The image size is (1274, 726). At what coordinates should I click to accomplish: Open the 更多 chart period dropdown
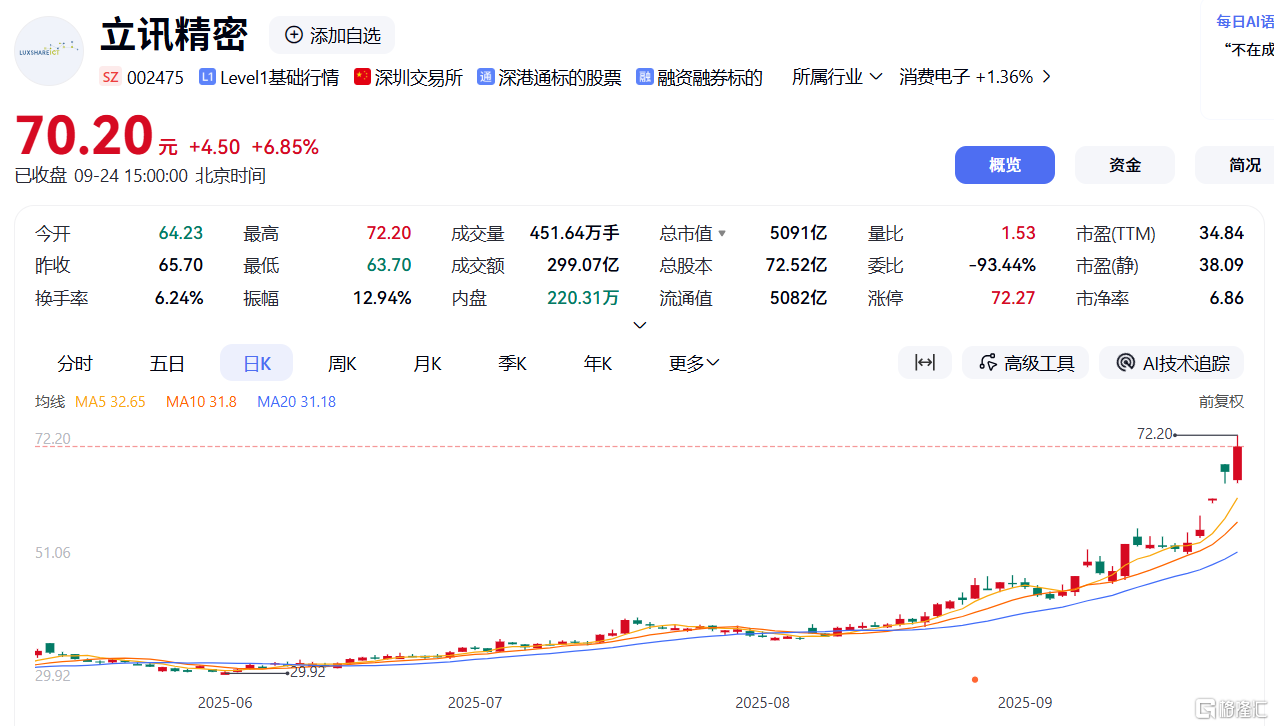click(693, 362)
